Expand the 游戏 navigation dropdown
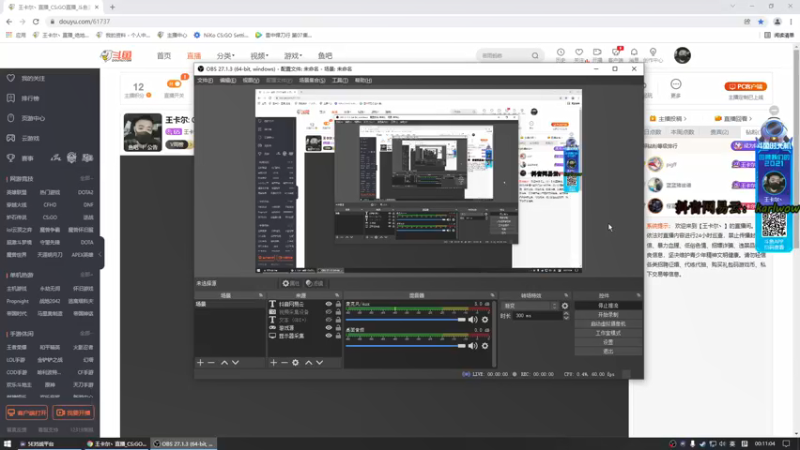Viewport: 800px width, 450px height. (293, 56)
